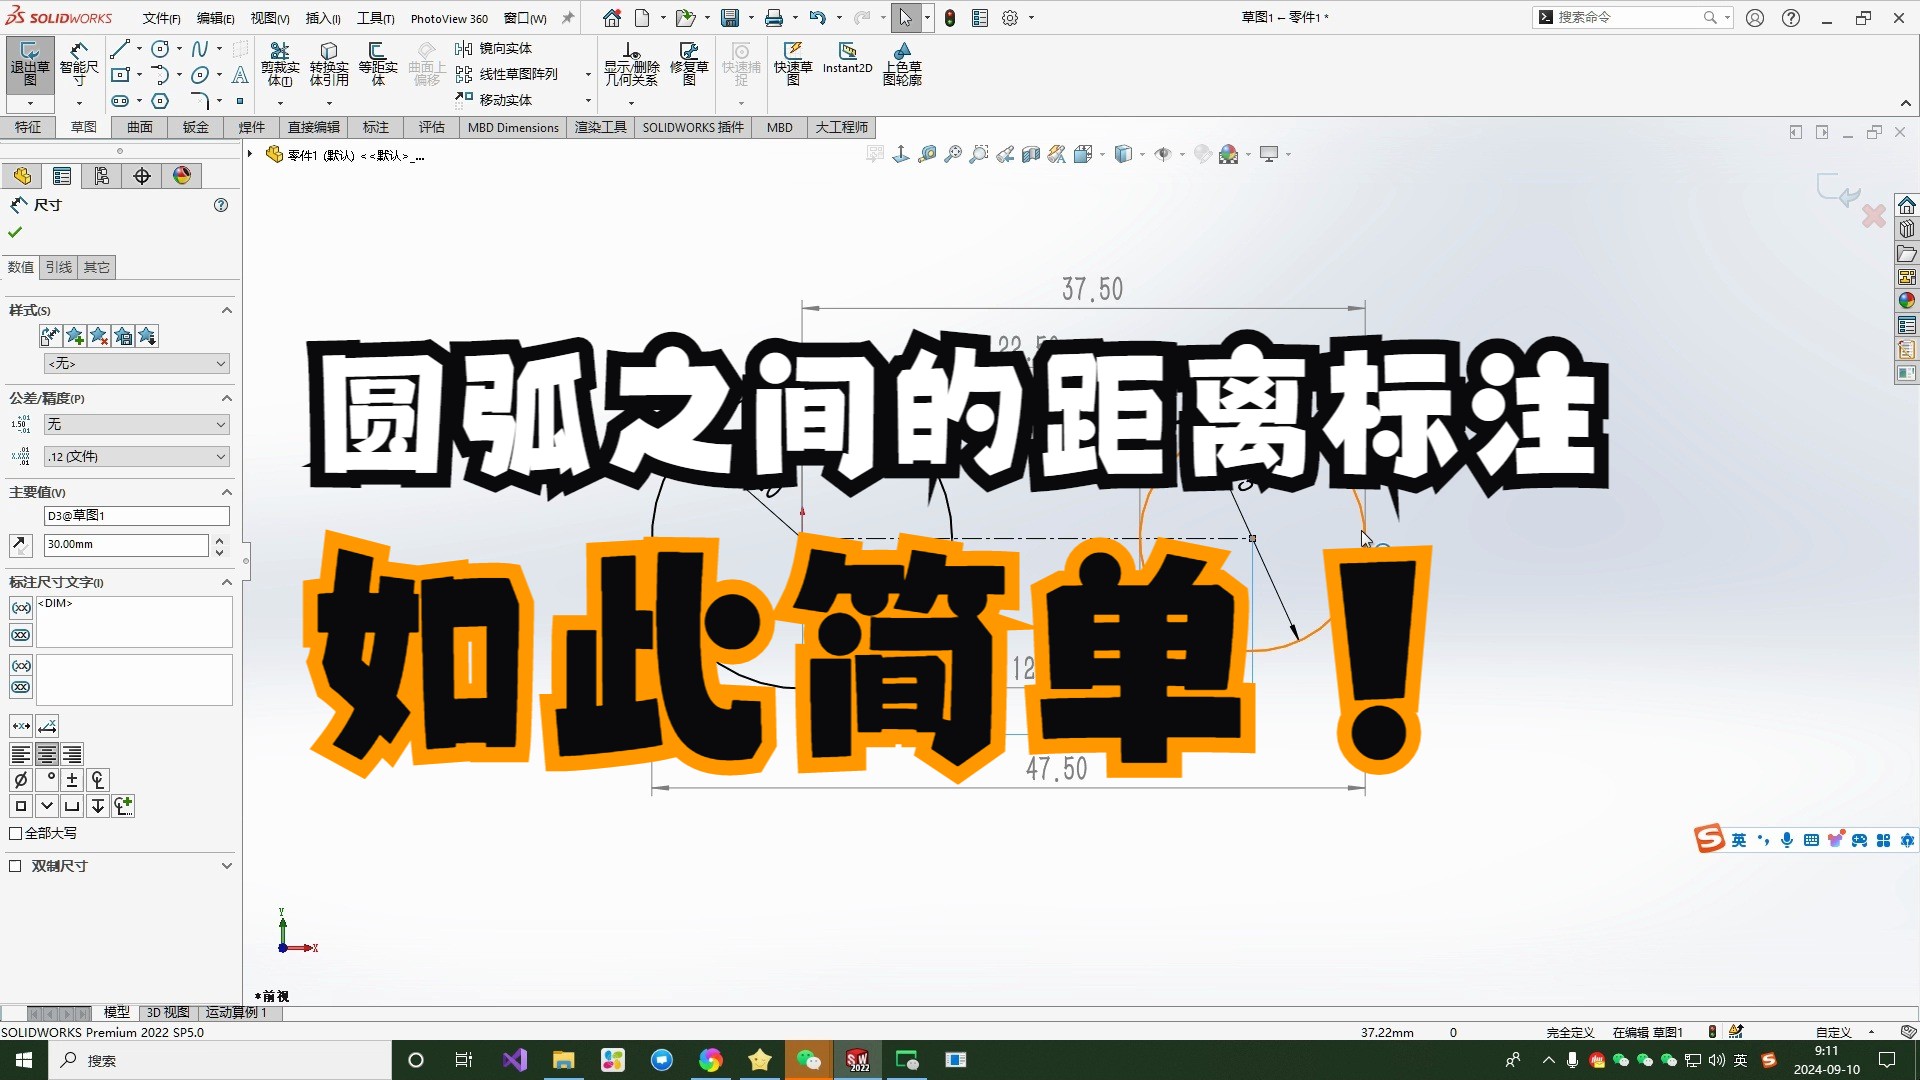Click the help question mark in the dimension panel
This screenshot has height=1080, width=1920.
220,205
